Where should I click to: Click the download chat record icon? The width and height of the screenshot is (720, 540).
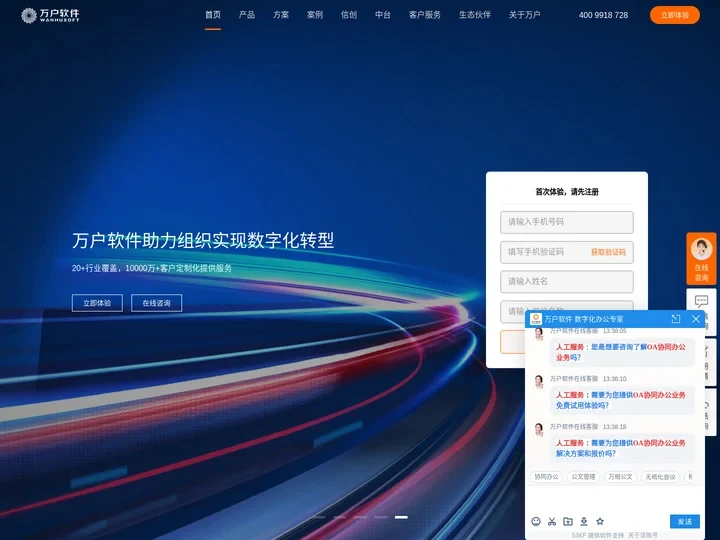coord(584,521)
